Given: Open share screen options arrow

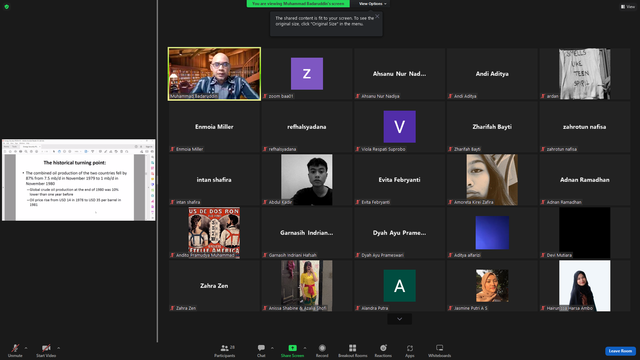Looking at the screenshot, I should pos(305,348).
